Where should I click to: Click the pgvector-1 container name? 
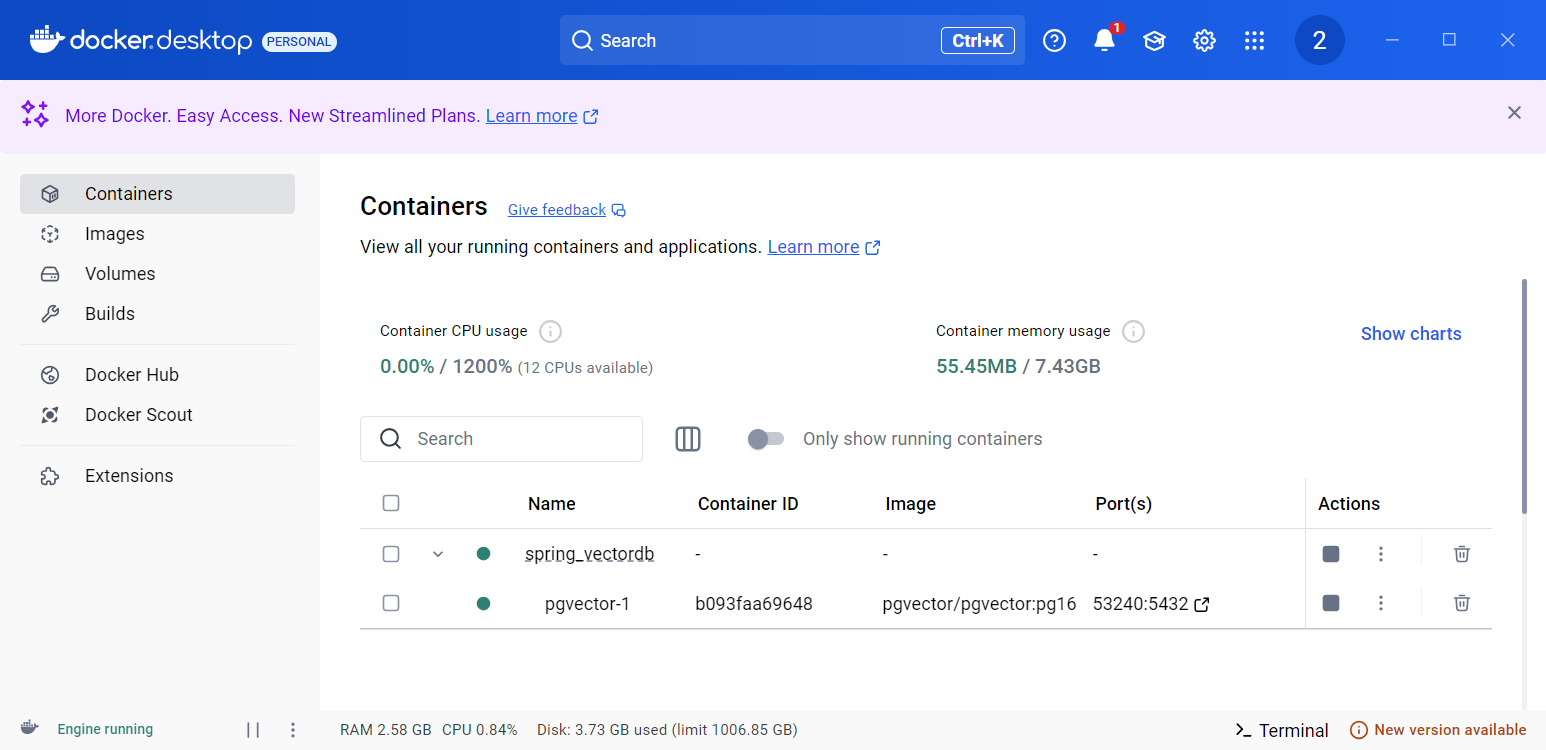click(x=587, y=604)
